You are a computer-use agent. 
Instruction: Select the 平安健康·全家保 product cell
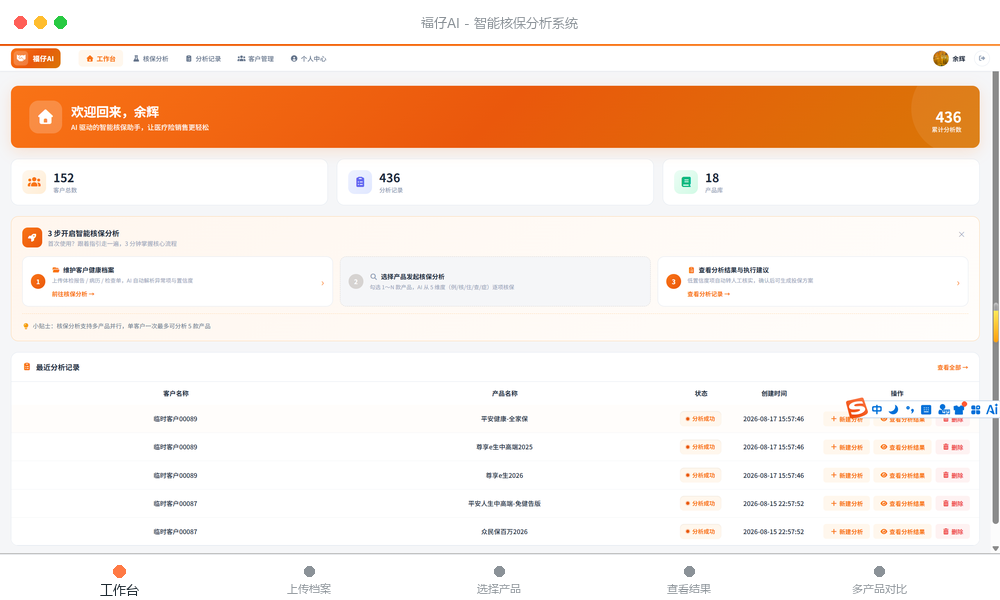click(504, 419)
